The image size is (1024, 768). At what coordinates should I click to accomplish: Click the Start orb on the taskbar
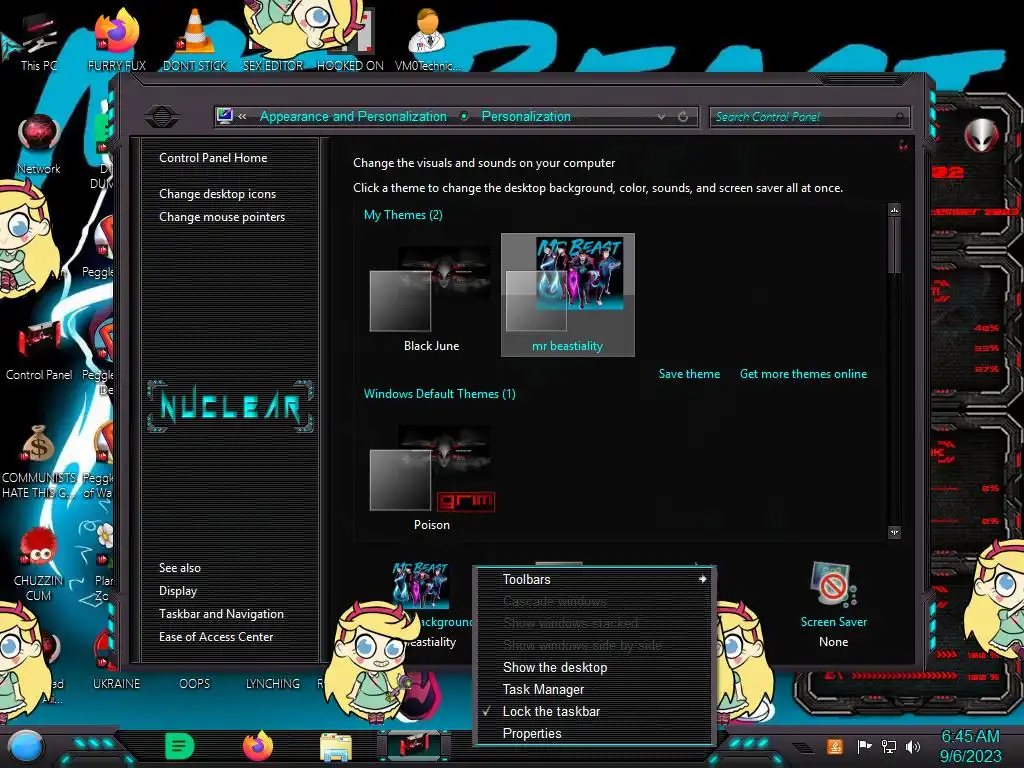pyautogui.click(x=25, y=747)
